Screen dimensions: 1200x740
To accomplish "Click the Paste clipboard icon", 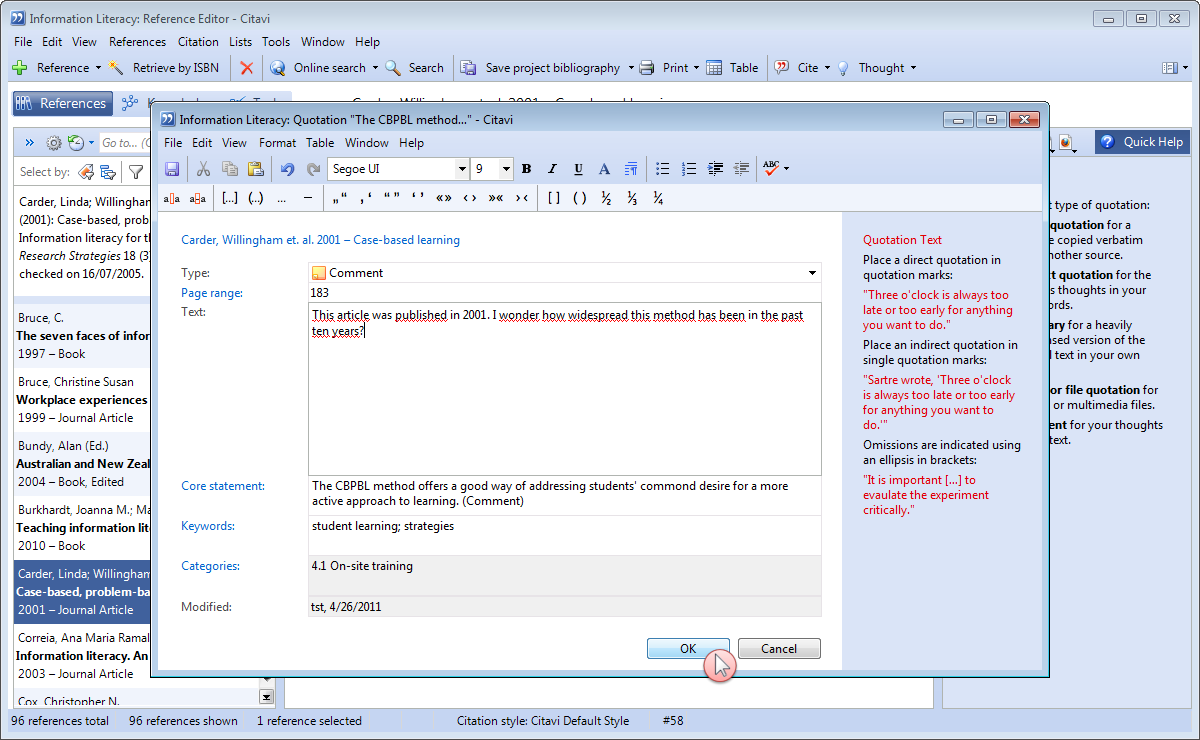I will [255, 169].
